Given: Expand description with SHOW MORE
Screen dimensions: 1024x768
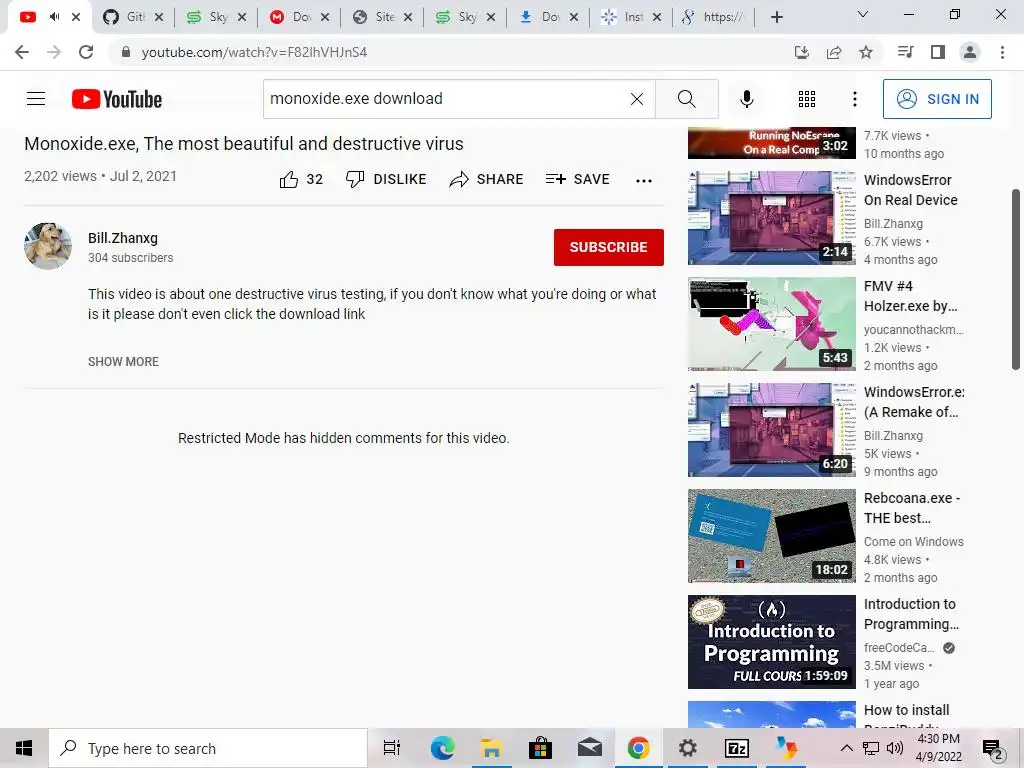Looking at the screenshot, I should pos(123,362).
